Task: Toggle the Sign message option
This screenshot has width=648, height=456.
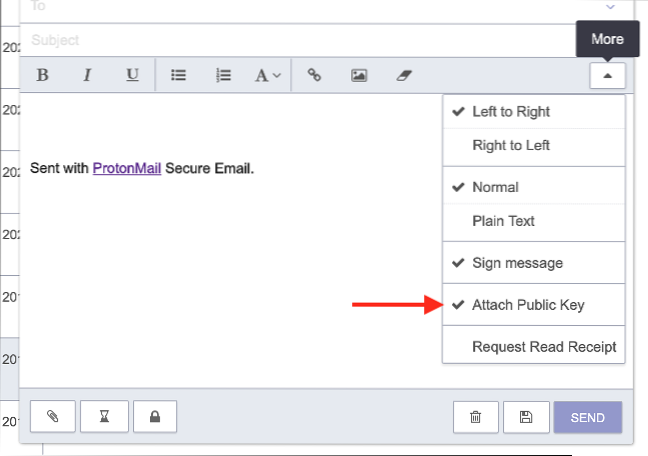Action: click(x=534, y=263)
